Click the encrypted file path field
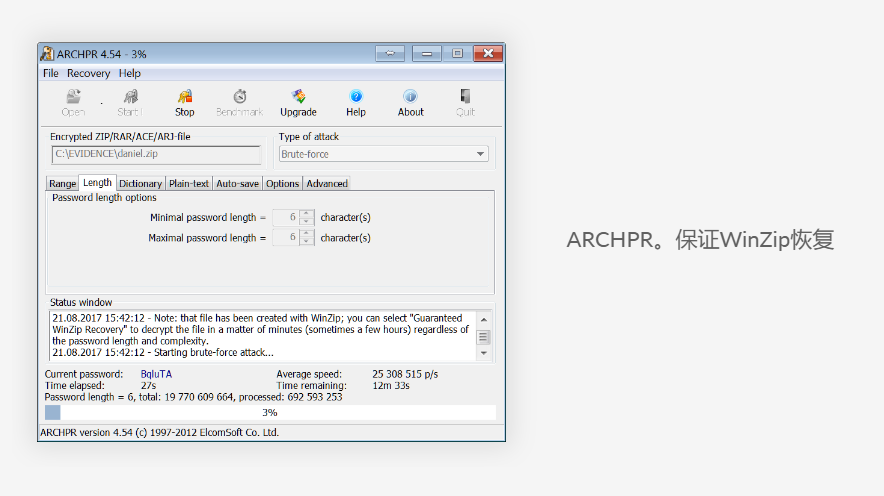 pos(156,154)
